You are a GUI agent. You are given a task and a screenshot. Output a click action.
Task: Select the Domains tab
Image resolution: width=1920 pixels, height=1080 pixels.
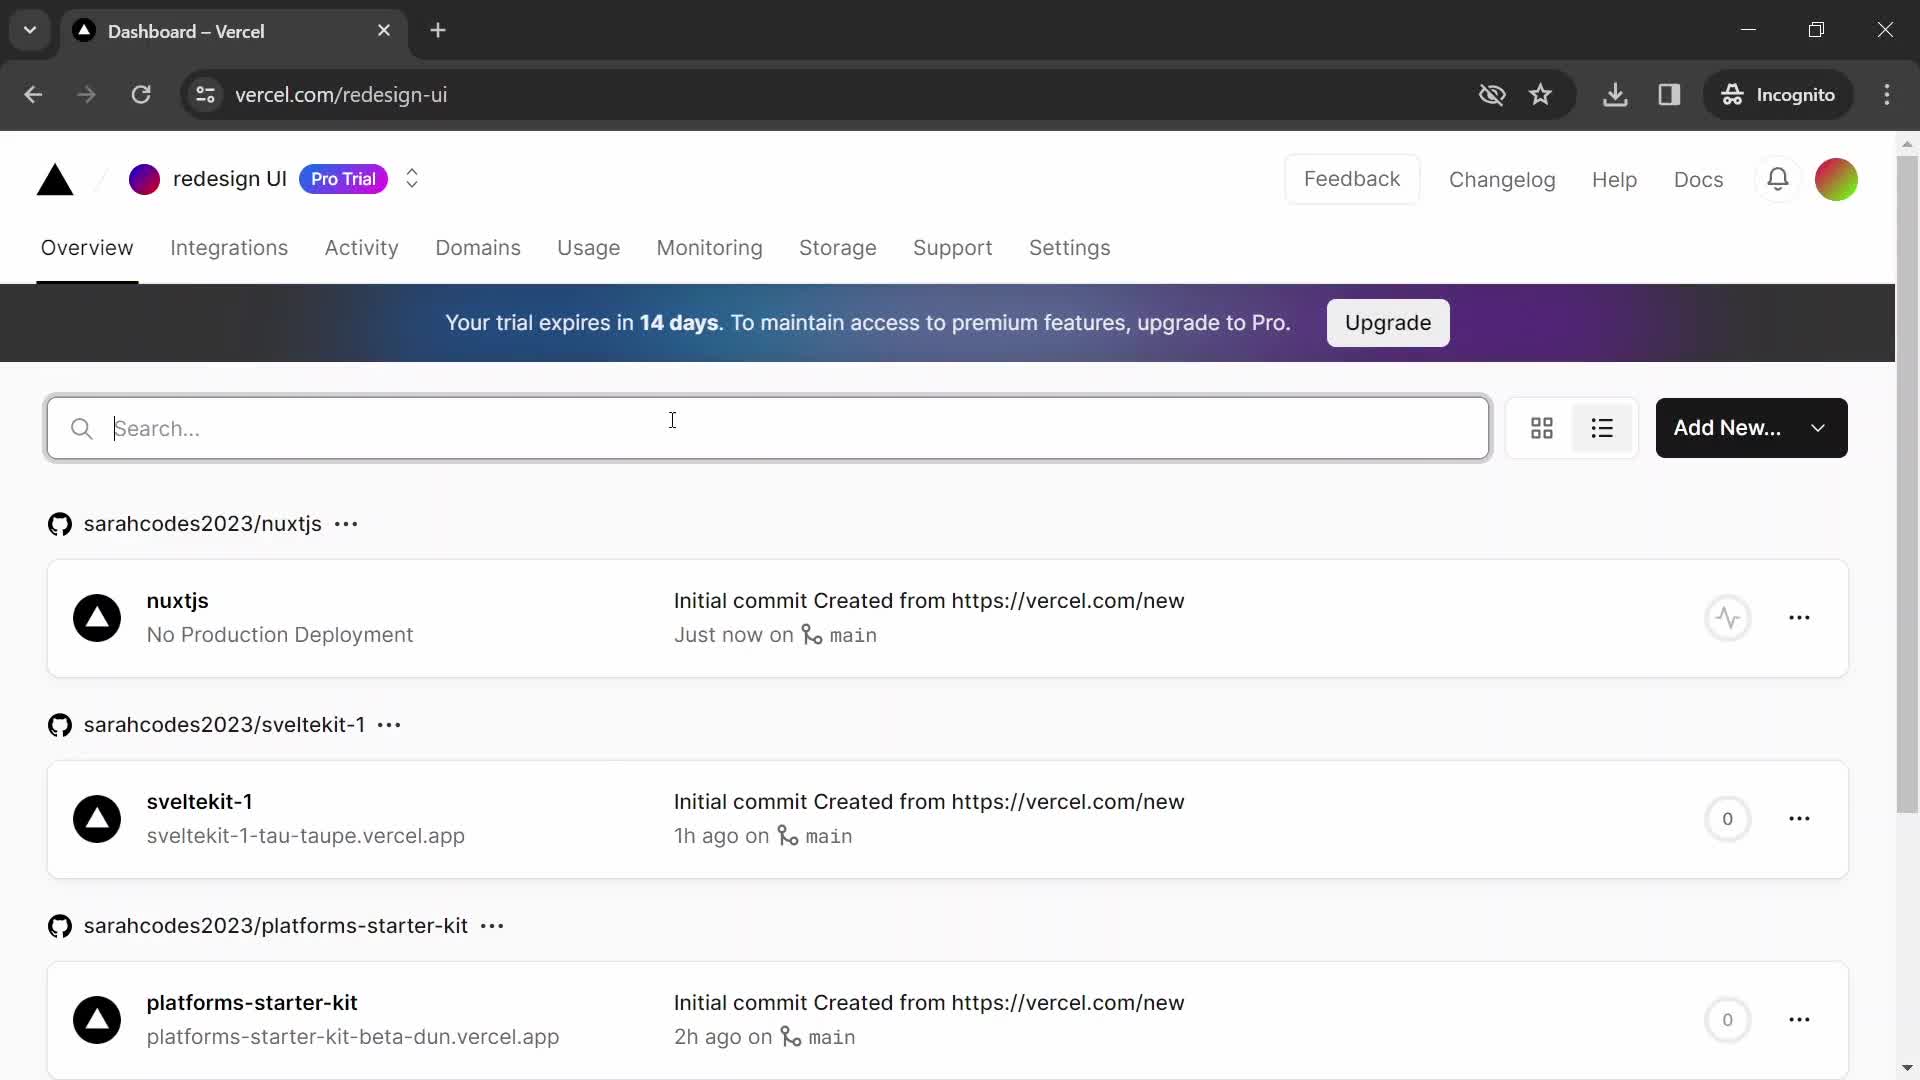pyautogui.click(x=477, y=248)
